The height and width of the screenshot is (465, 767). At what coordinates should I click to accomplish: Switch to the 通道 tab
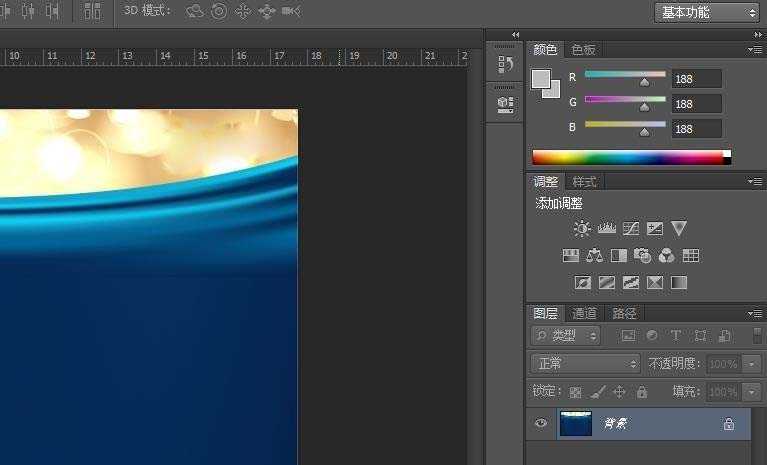coord(584,313)
